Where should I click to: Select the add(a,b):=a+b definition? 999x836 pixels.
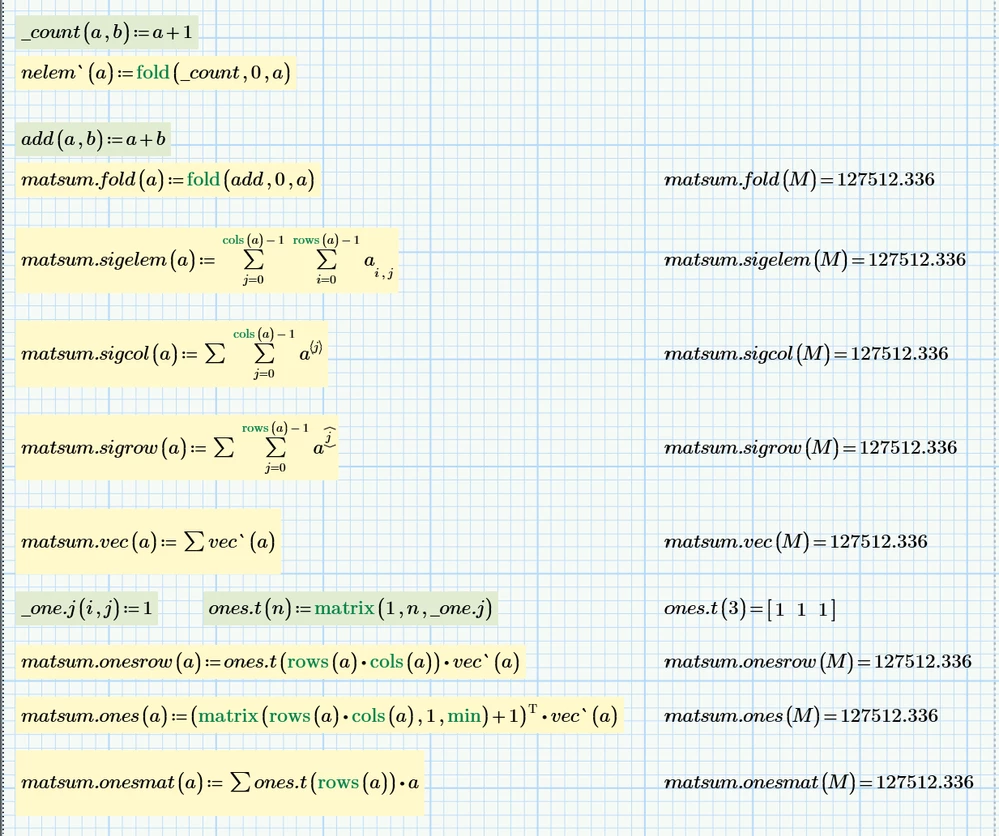coord(93,139)
